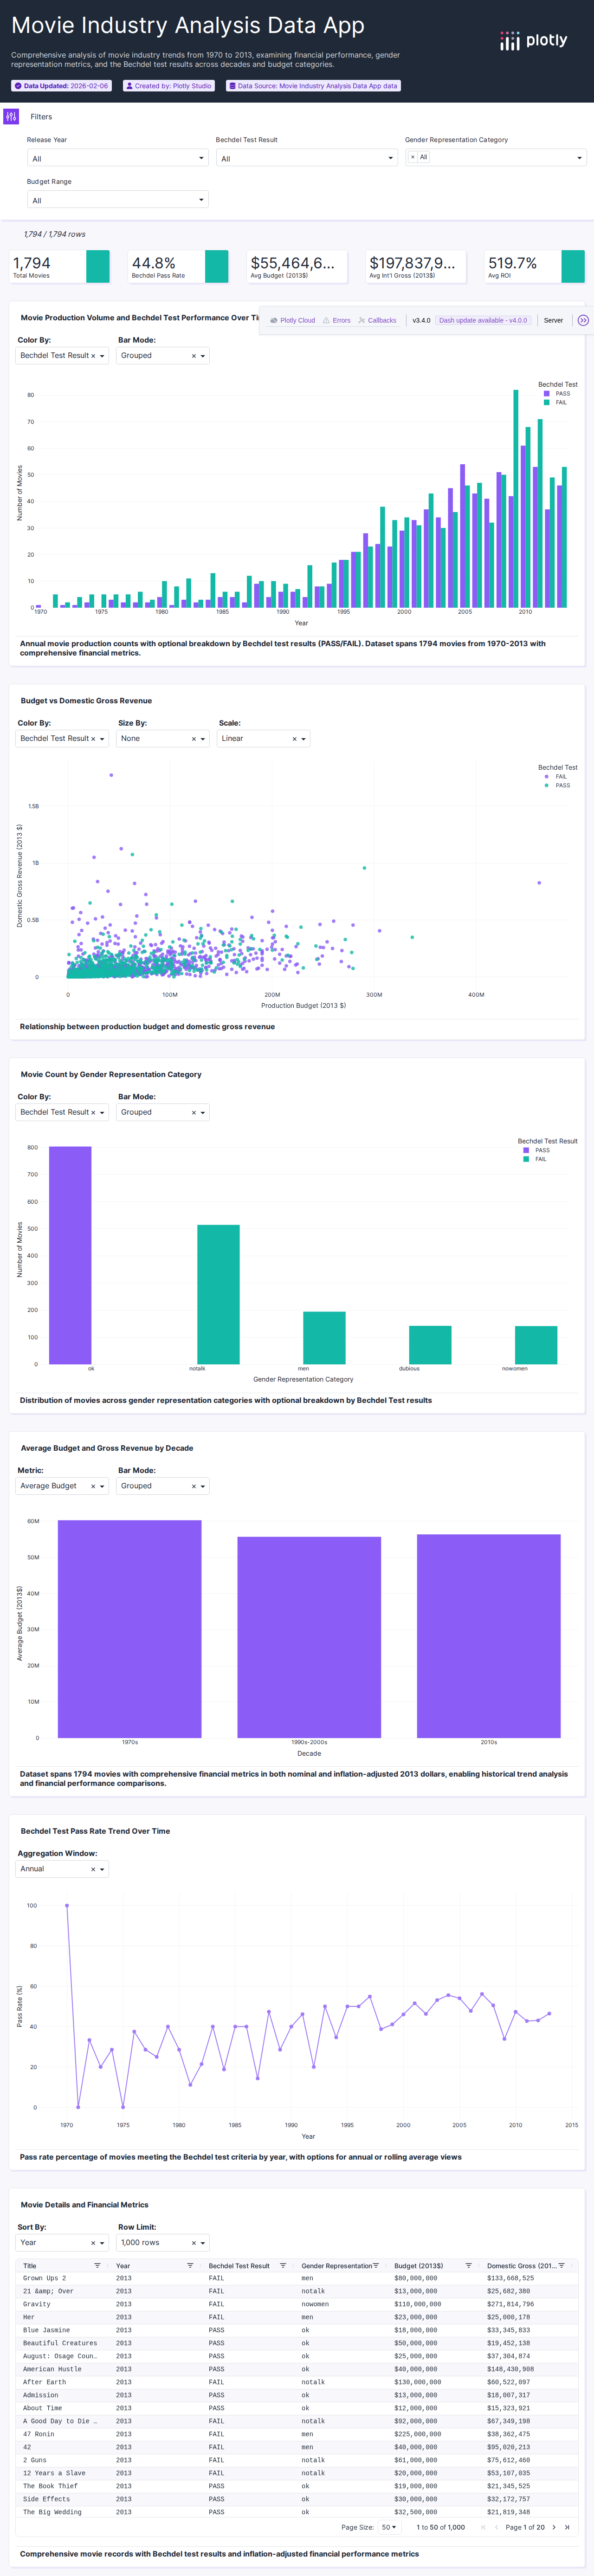Toggle the Filters panel icon

11,117
